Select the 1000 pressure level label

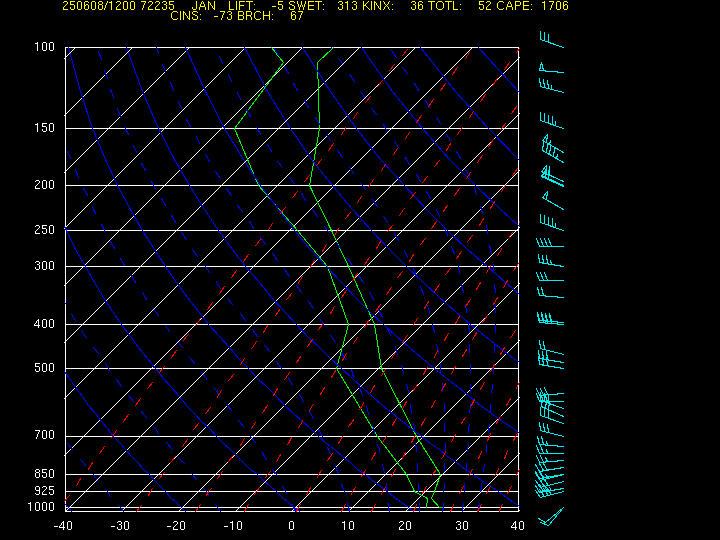pos(41,507)
